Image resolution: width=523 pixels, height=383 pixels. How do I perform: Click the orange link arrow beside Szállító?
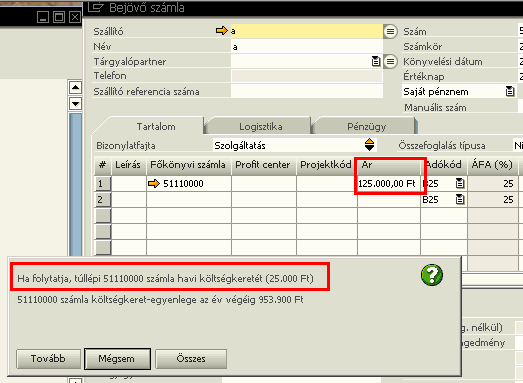coord(221,31)
